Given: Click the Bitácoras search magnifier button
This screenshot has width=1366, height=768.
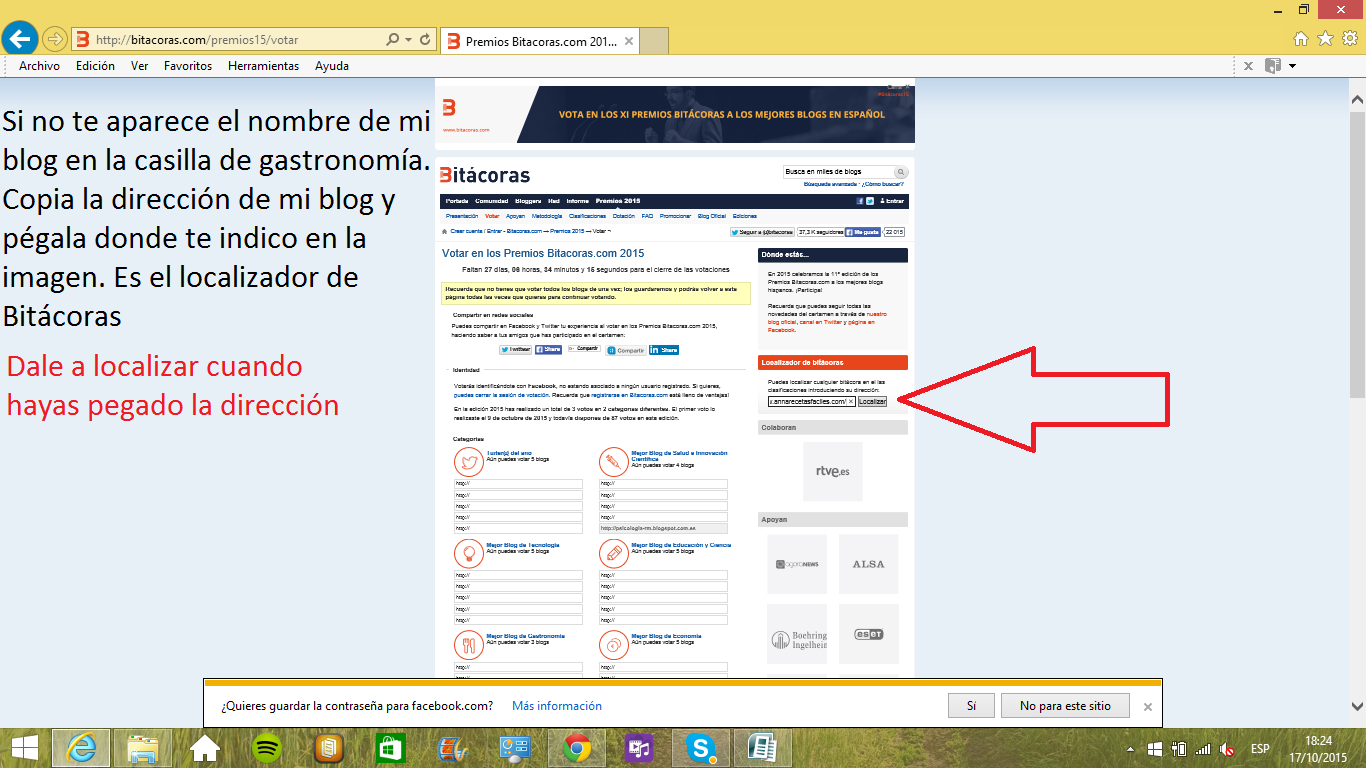Looking at the screenshot, I should click(901, 172).
